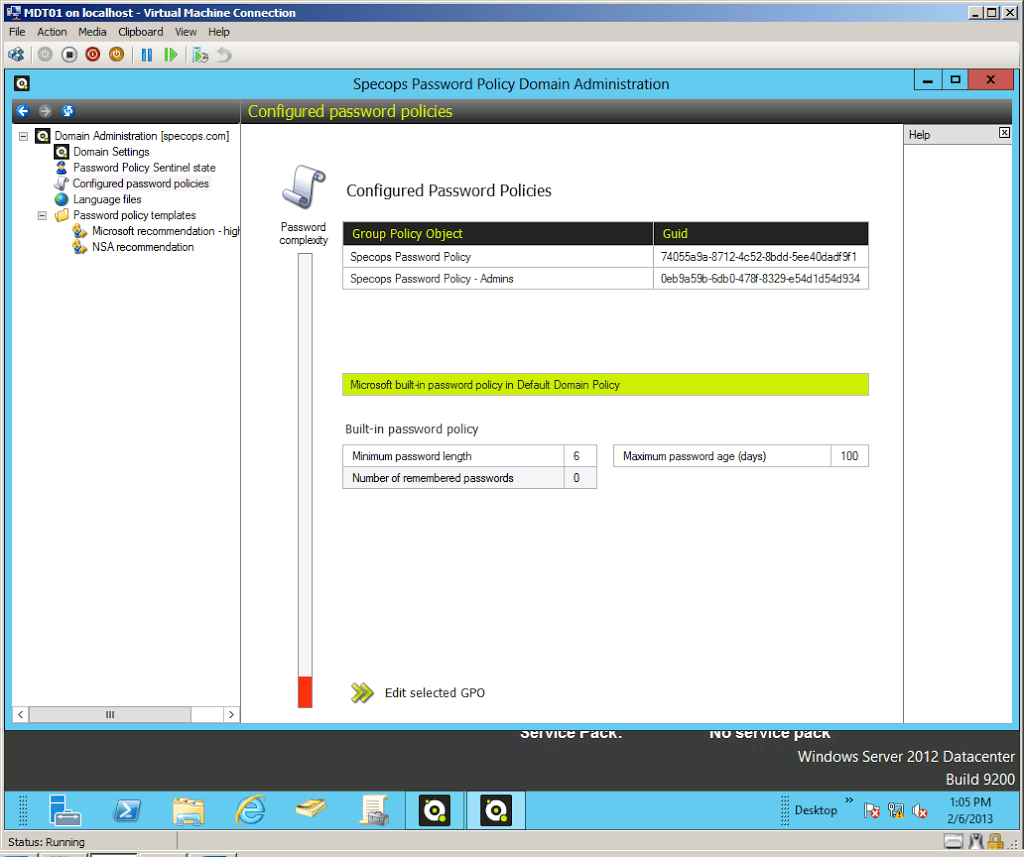This screenshot has width=1024, height=857.
Task: Collapse the Password policy templates node
Action: (x=42, y=215)
